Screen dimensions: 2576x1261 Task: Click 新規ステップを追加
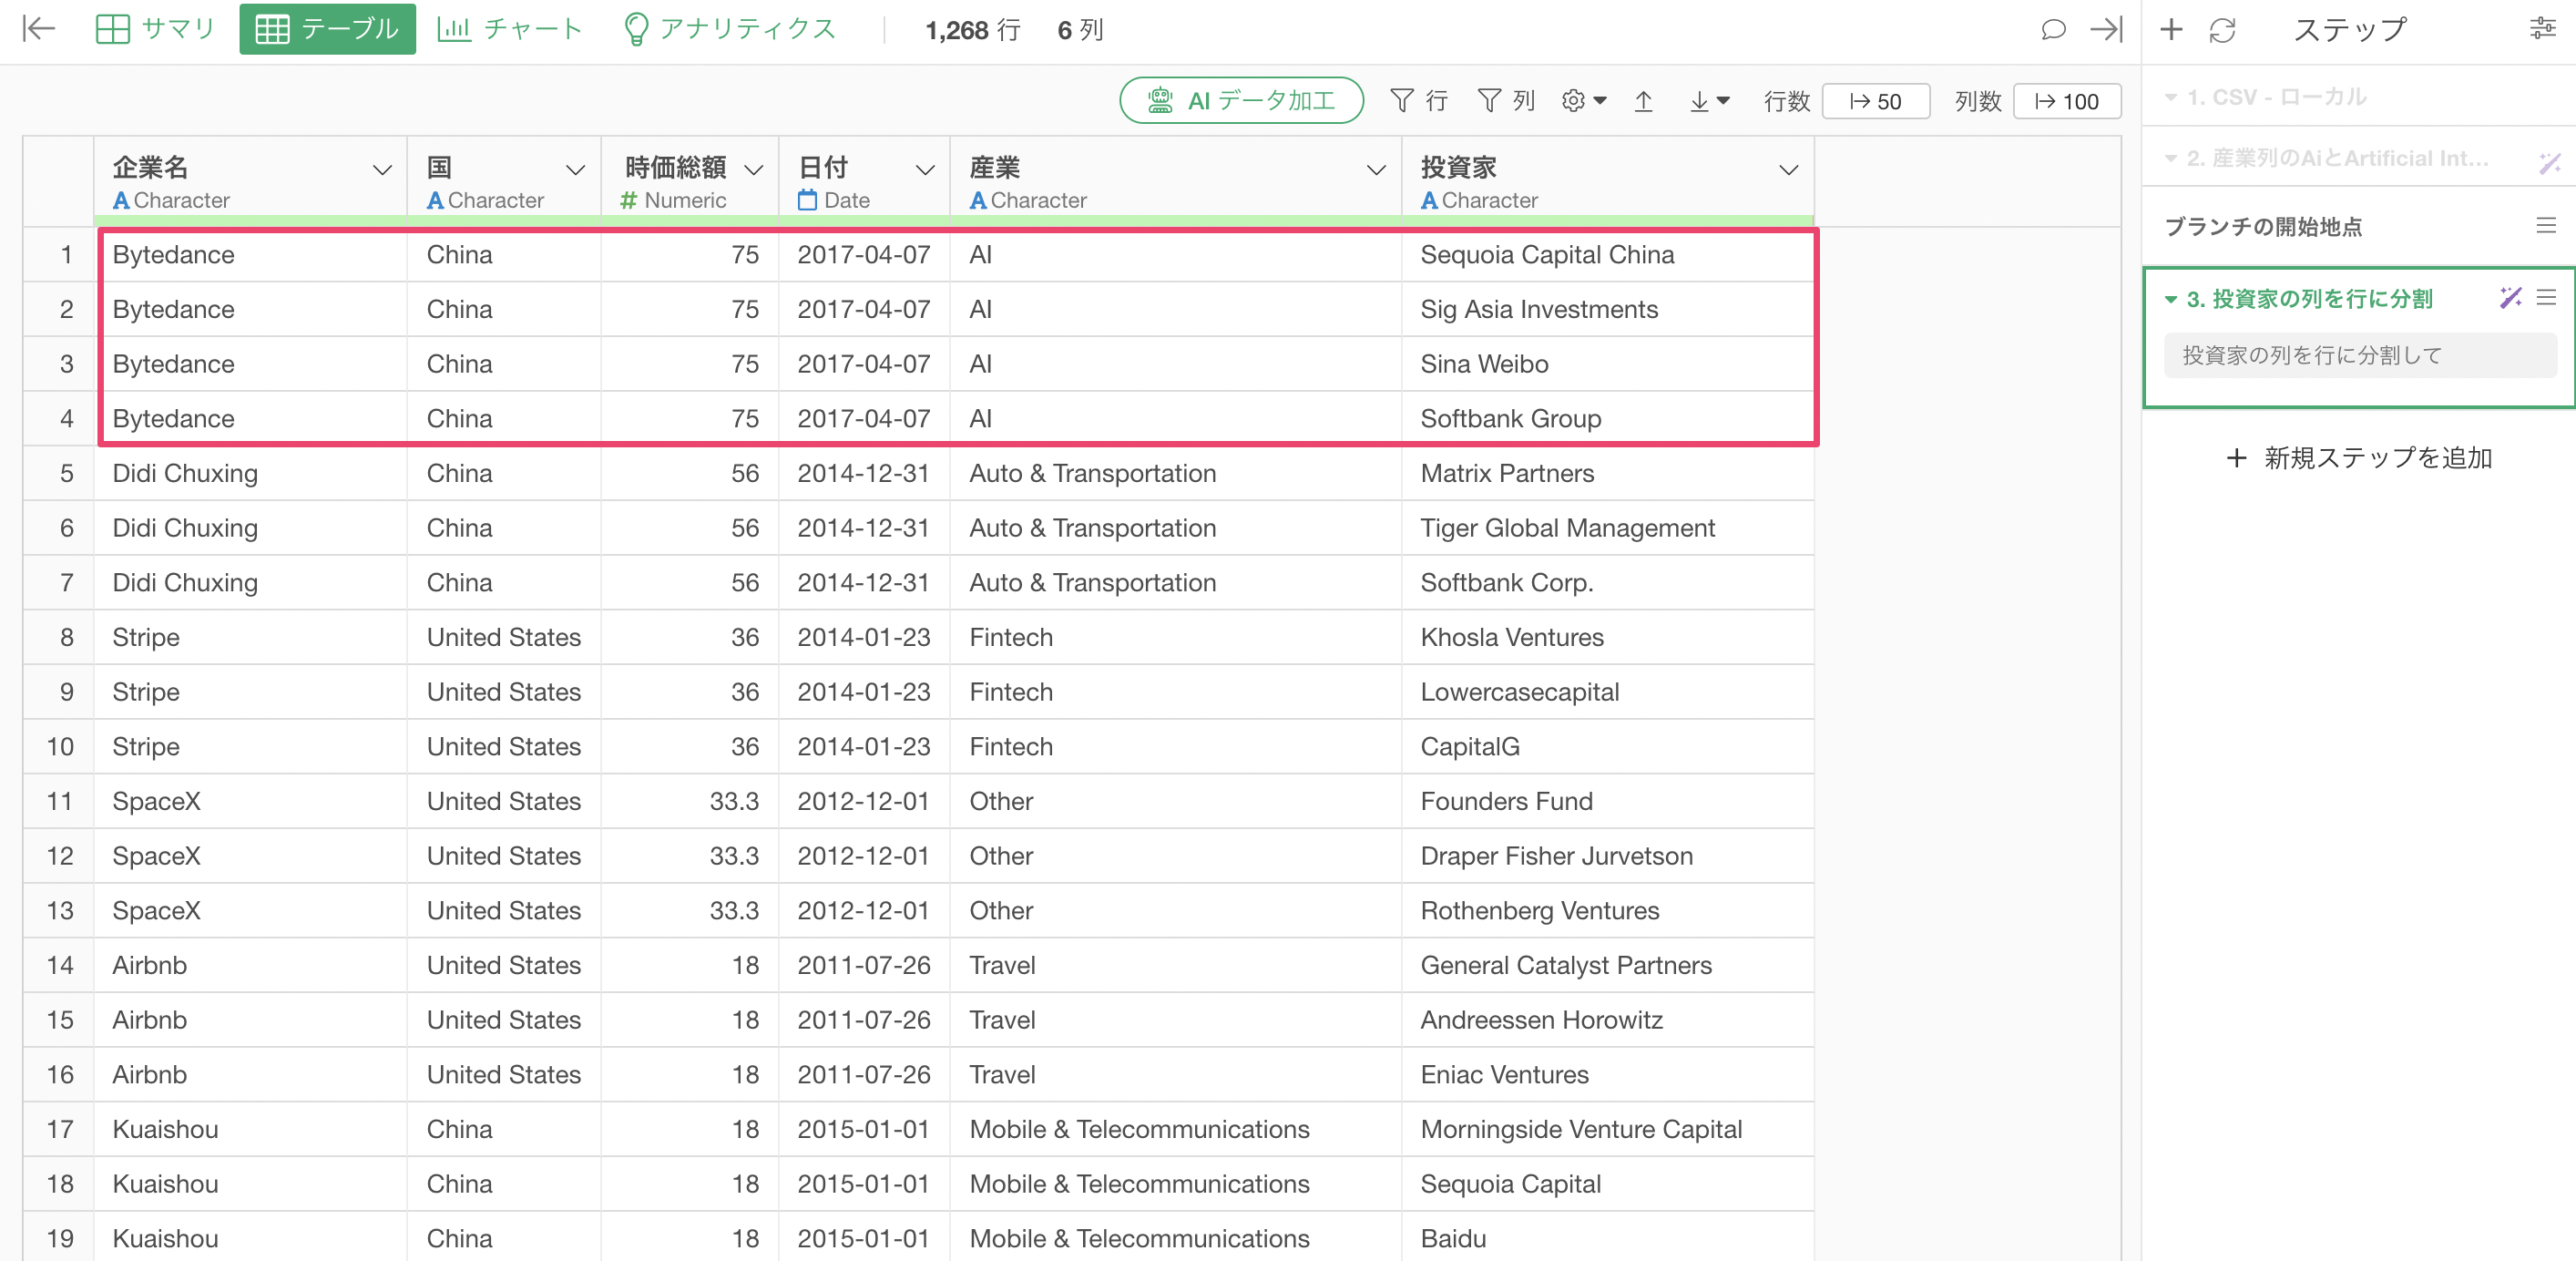[x=2358, y=458]
